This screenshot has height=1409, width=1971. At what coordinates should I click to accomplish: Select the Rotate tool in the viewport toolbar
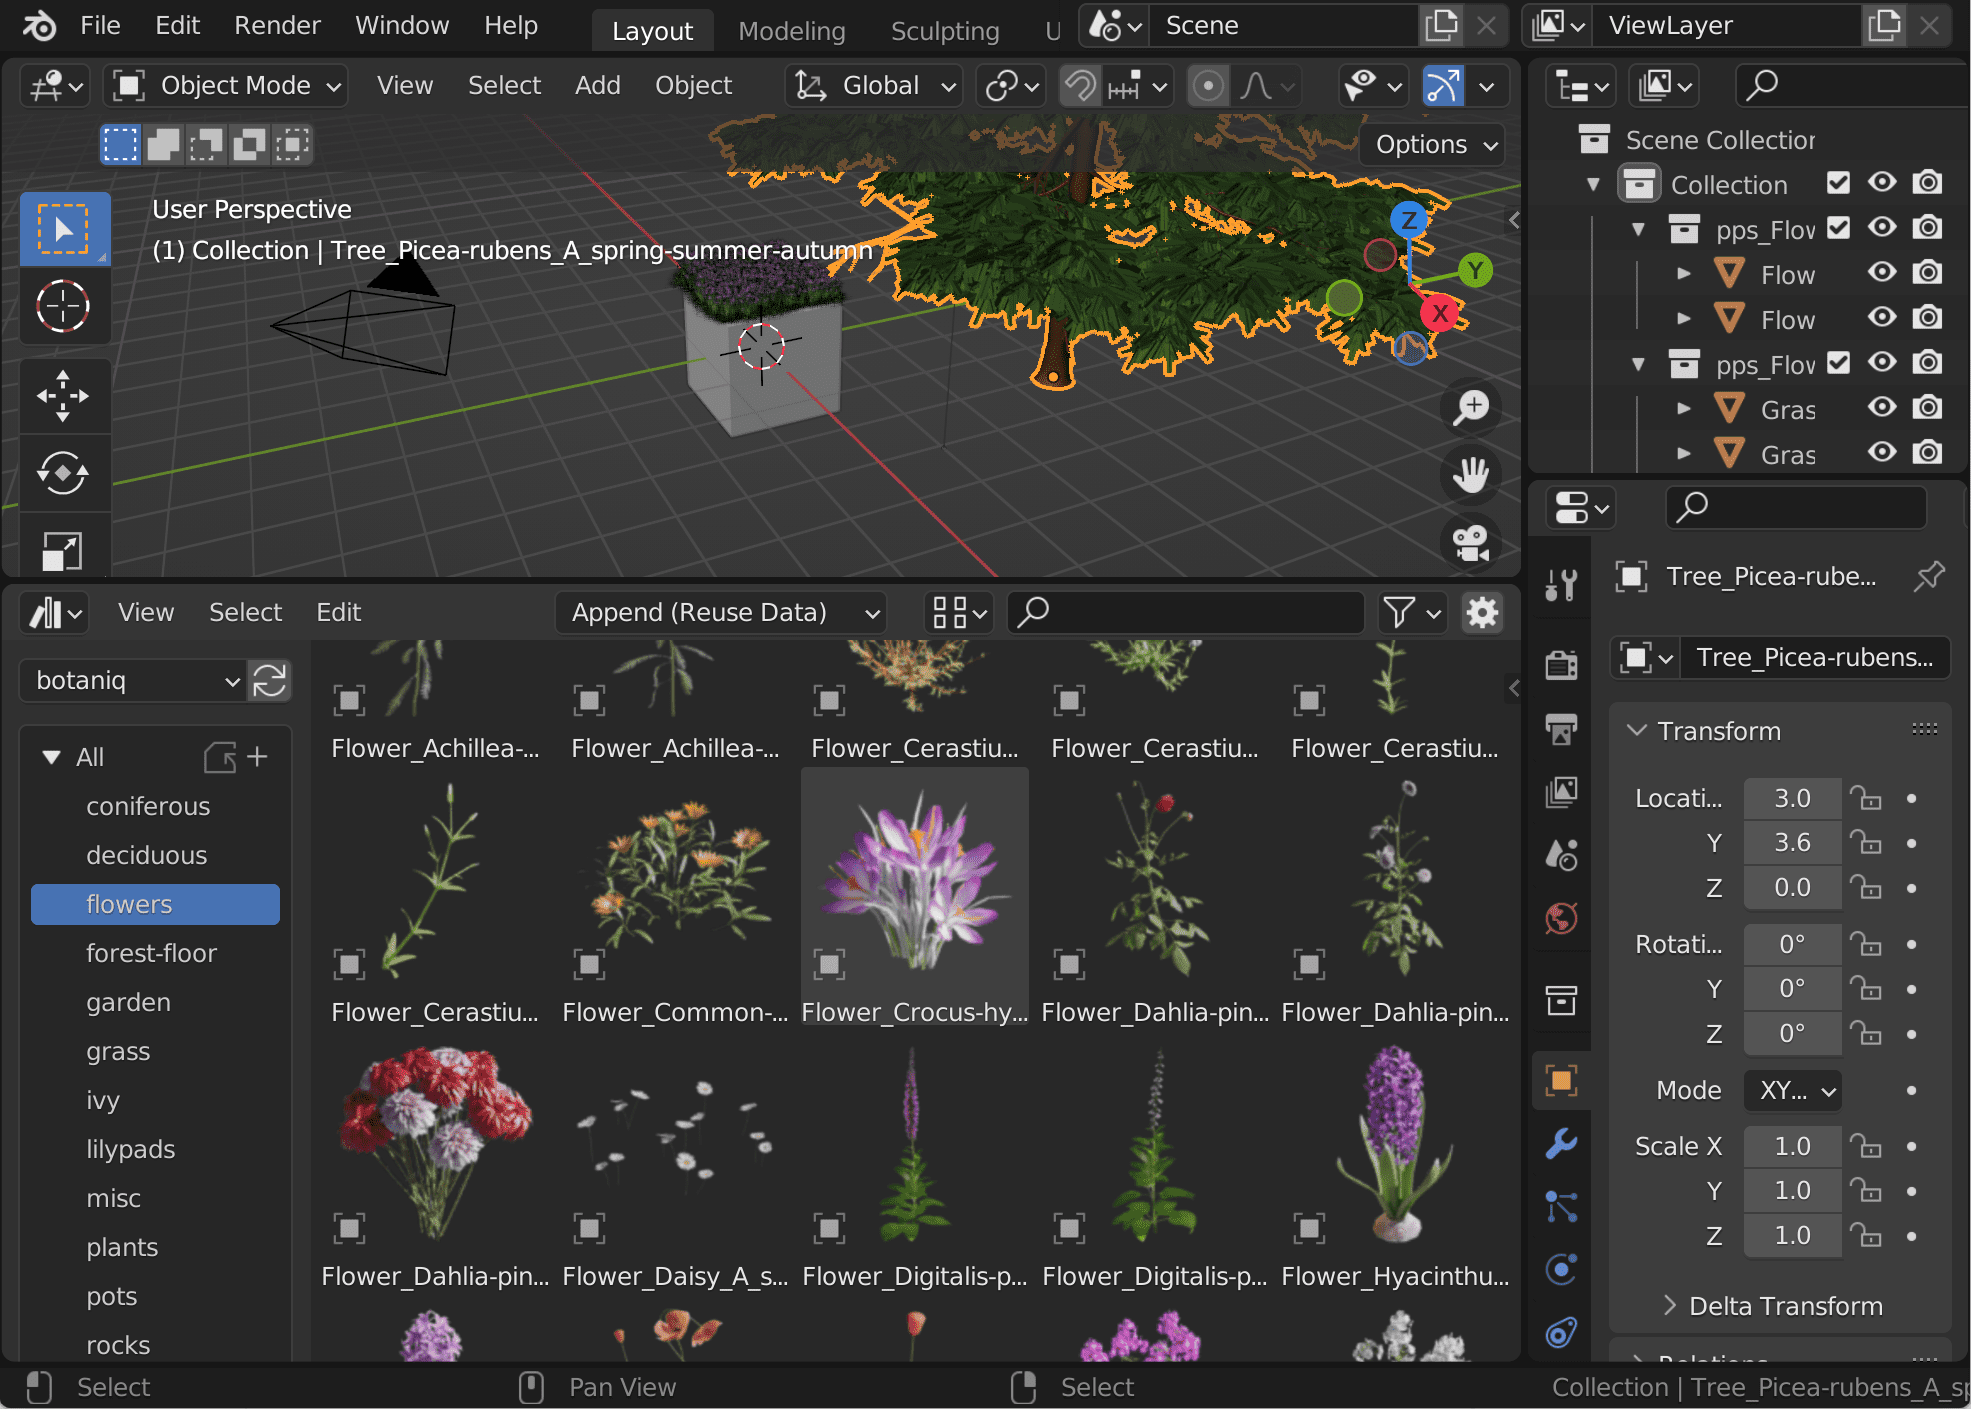[64, 473]
